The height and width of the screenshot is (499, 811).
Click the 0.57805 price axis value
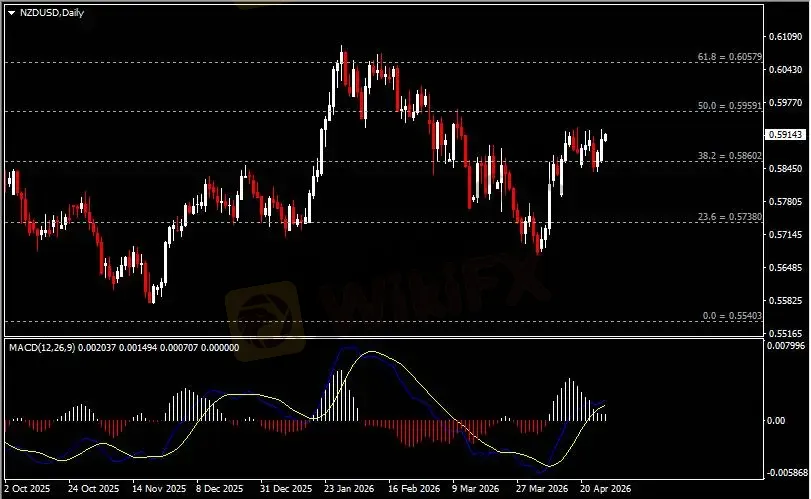pyautogui.click(x=785, y=202)
